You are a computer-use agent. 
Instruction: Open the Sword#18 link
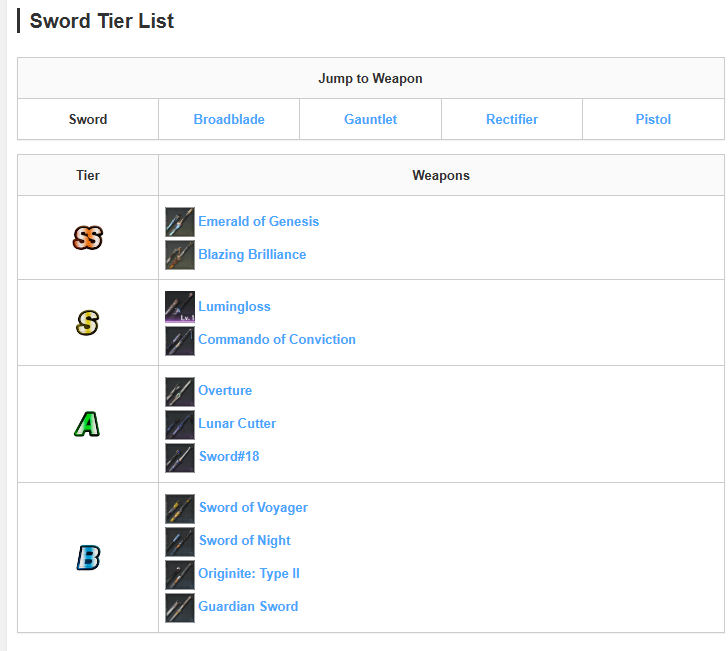point(229,456)
